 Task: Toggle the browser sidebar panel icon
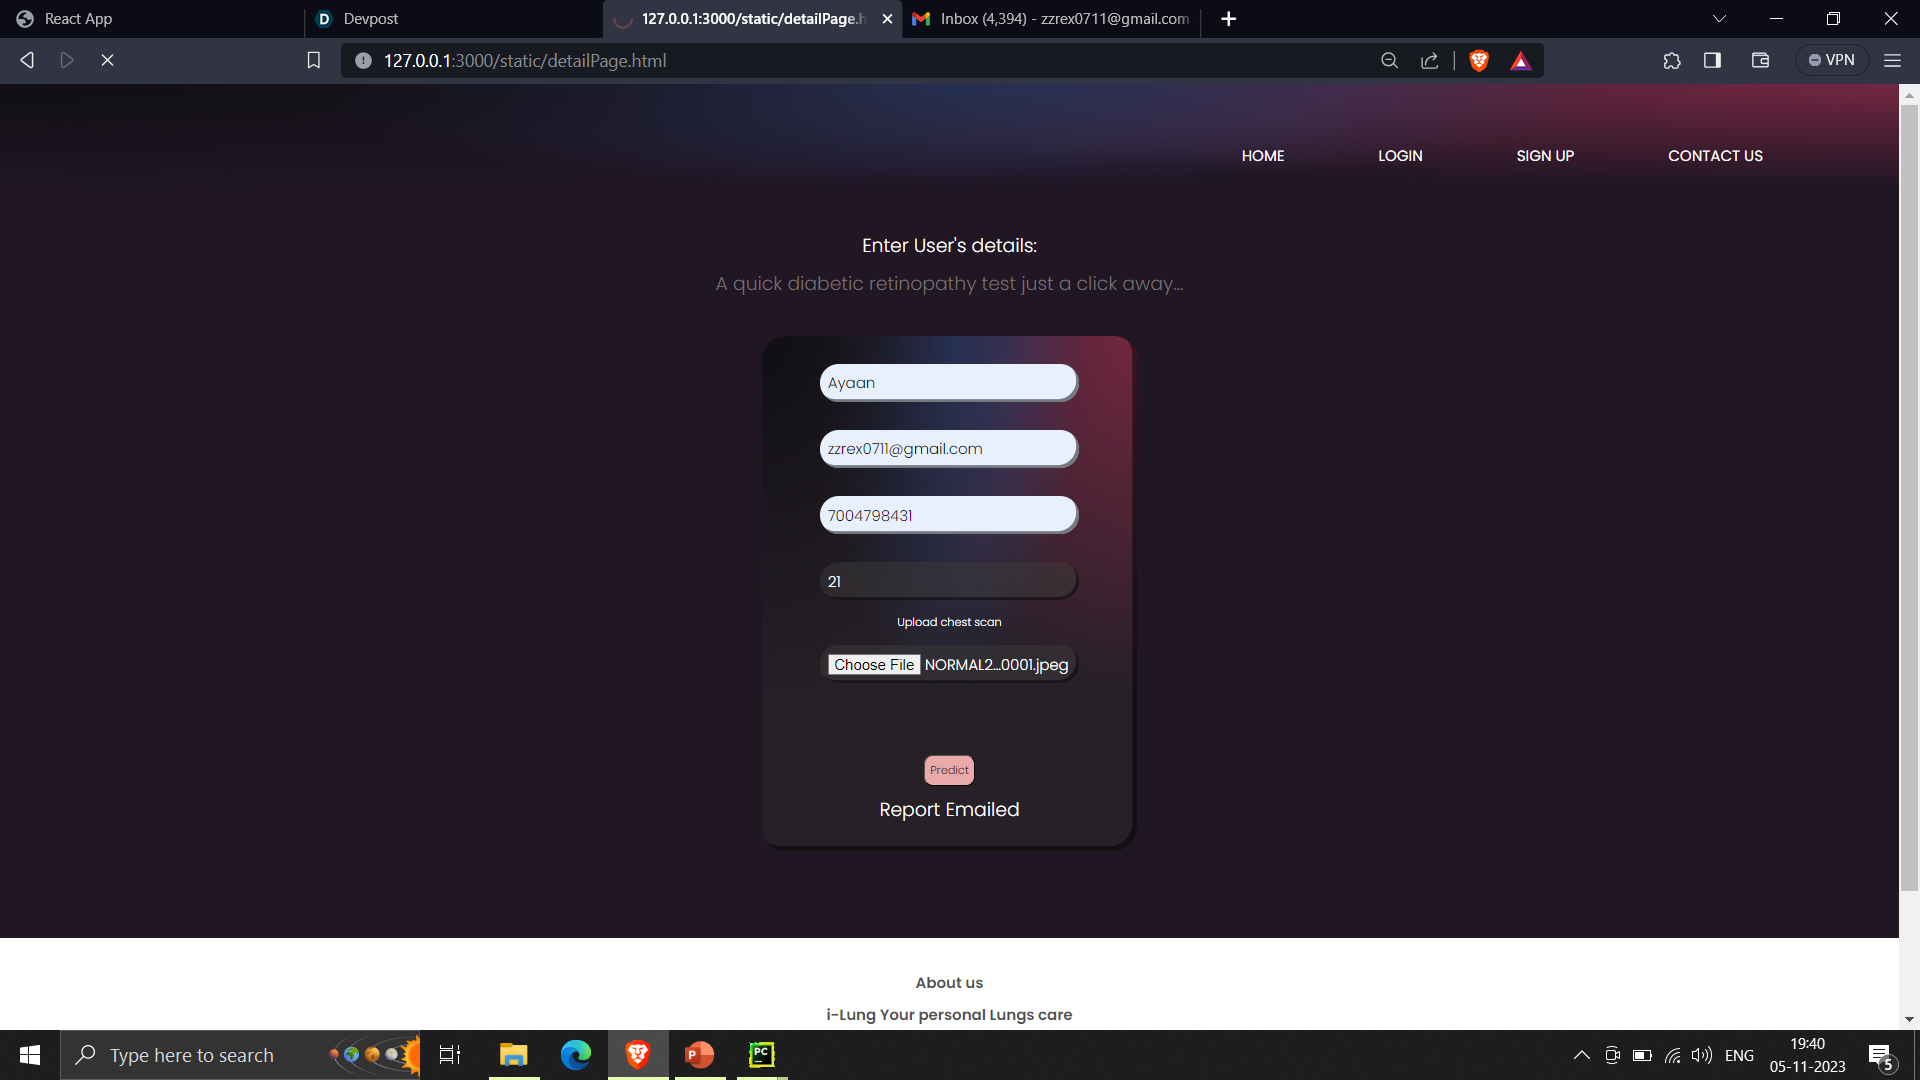(1712, 61)
